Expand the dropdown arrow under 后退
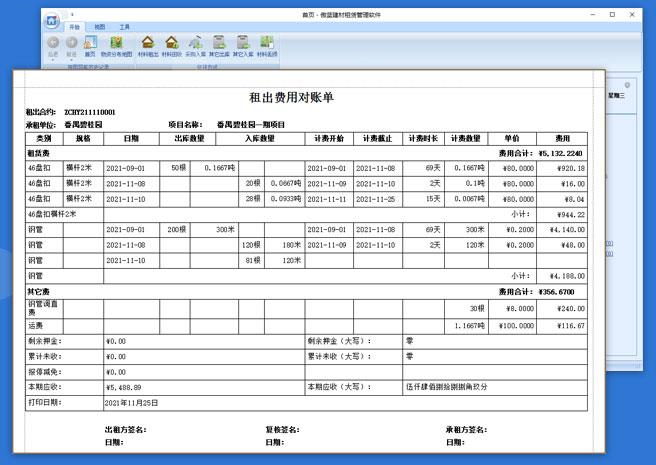Image resolution: width=656 pixels, height=465 pixels. click(53, 60)
